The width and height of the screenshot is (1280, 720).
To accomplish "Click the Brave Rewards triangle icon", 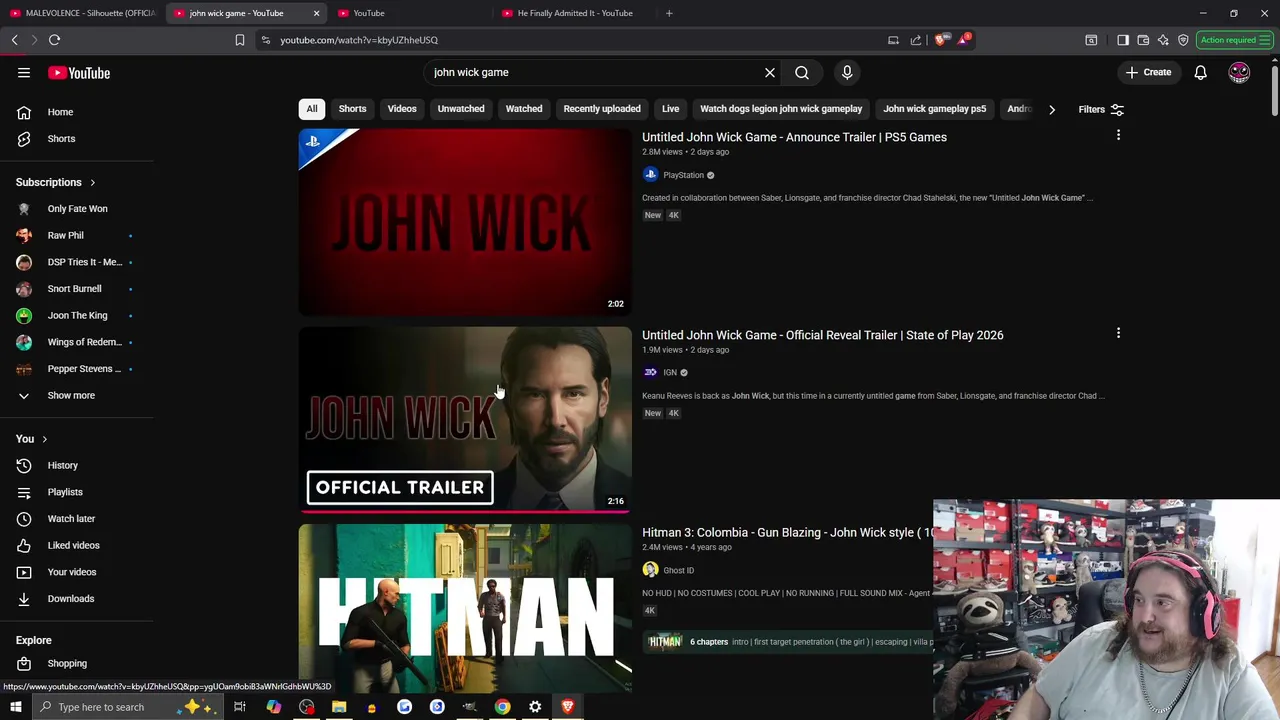I will [x=964, y=40].
